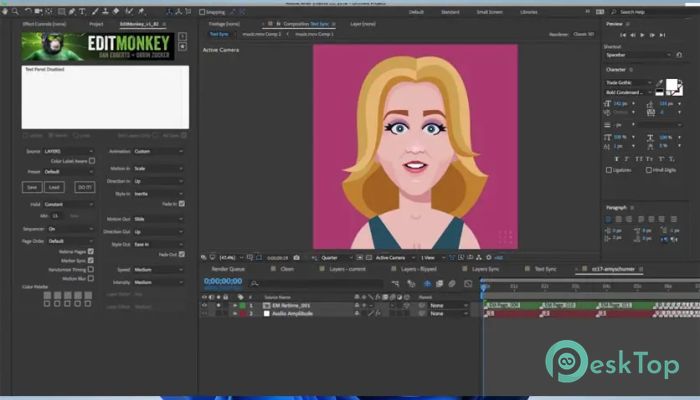Open the viewer resolution dropdown showing Quarter

pos(337,258)
